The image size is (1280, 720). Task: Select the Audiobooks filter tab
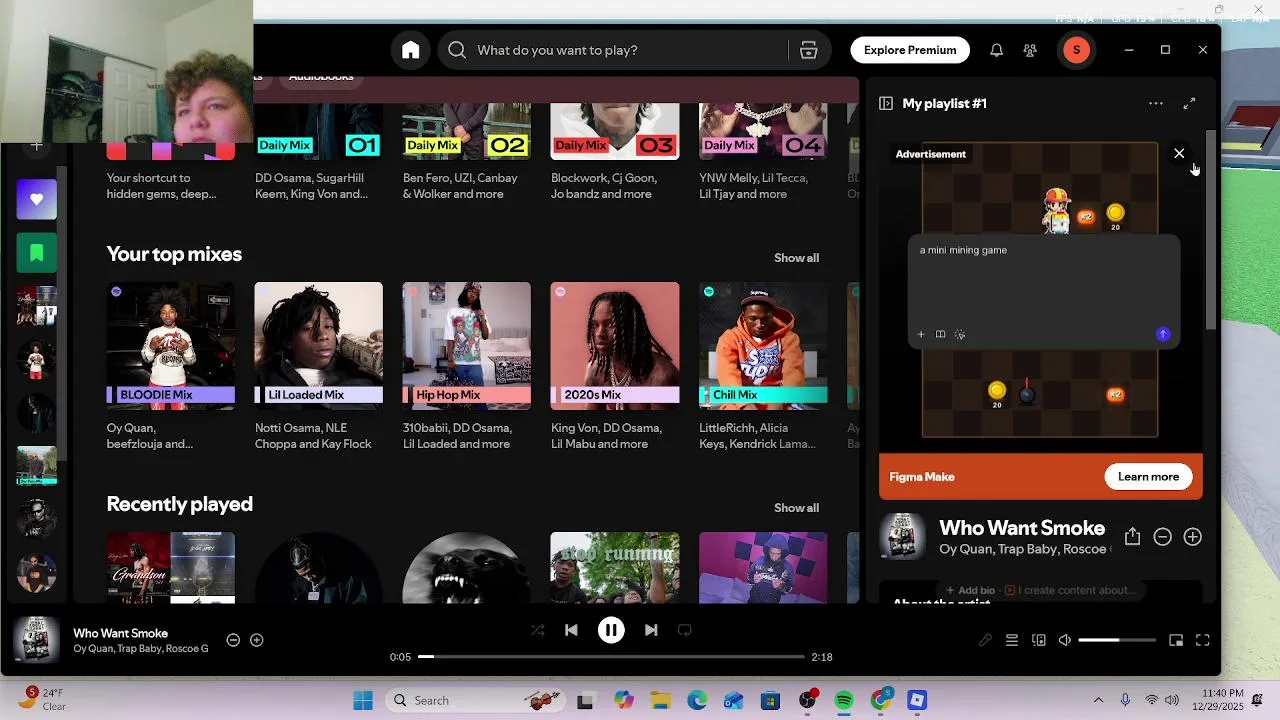click(x=321, y=79)
